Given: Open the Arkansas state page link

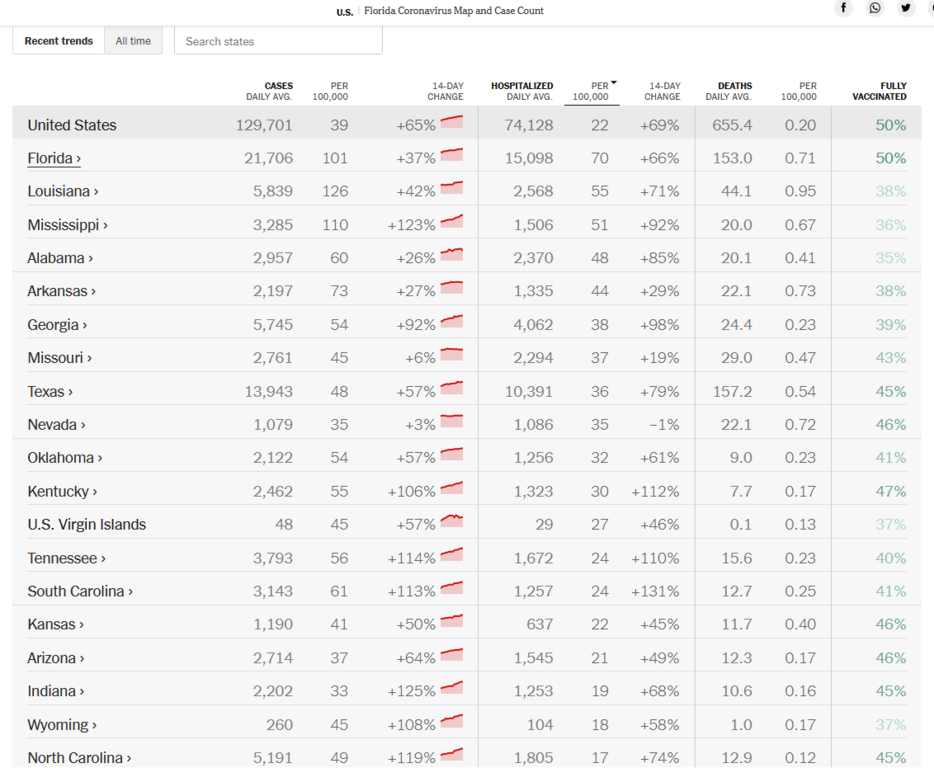Looking at the screenshot, I should click(62, 291).
